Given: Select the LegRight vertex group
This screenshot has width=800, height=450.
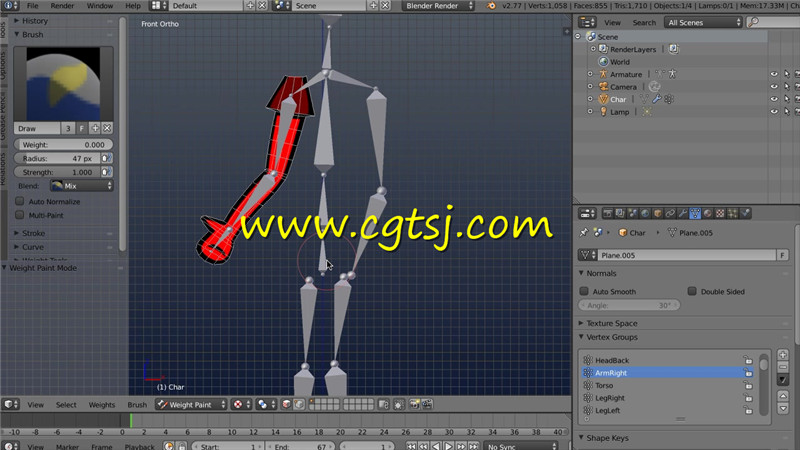Looking at the screenshot, I should [x=668, y=398].
